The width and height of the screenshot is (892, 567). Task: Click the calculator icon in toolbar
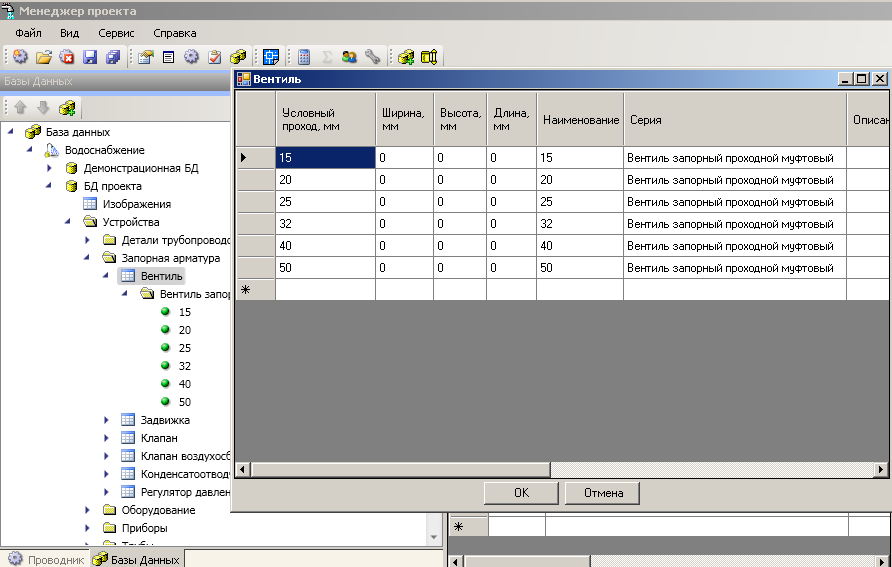coord(304,57)
